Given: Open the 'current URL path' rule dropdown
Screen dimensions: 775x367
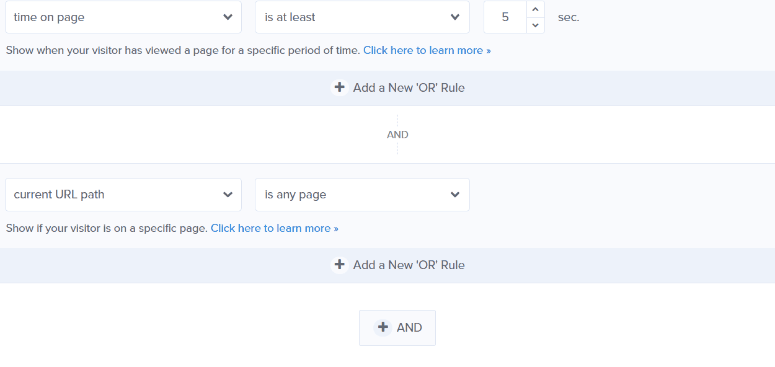Looking at the screenshot, I should click(123, 195).
